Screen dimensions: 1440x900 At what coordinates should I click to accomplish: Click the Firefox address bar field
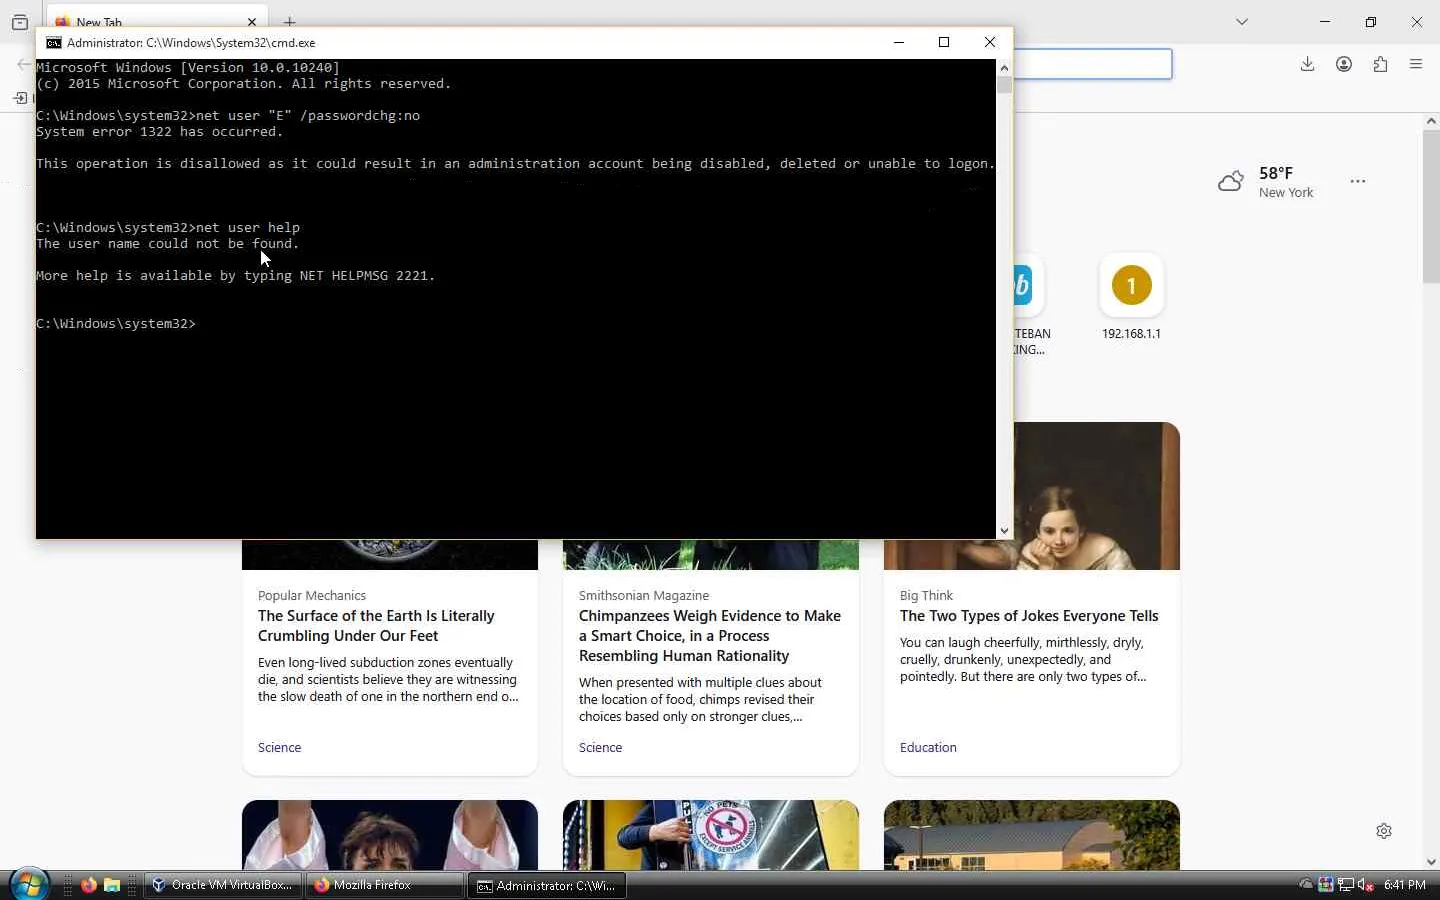[x=1092, y=64]
